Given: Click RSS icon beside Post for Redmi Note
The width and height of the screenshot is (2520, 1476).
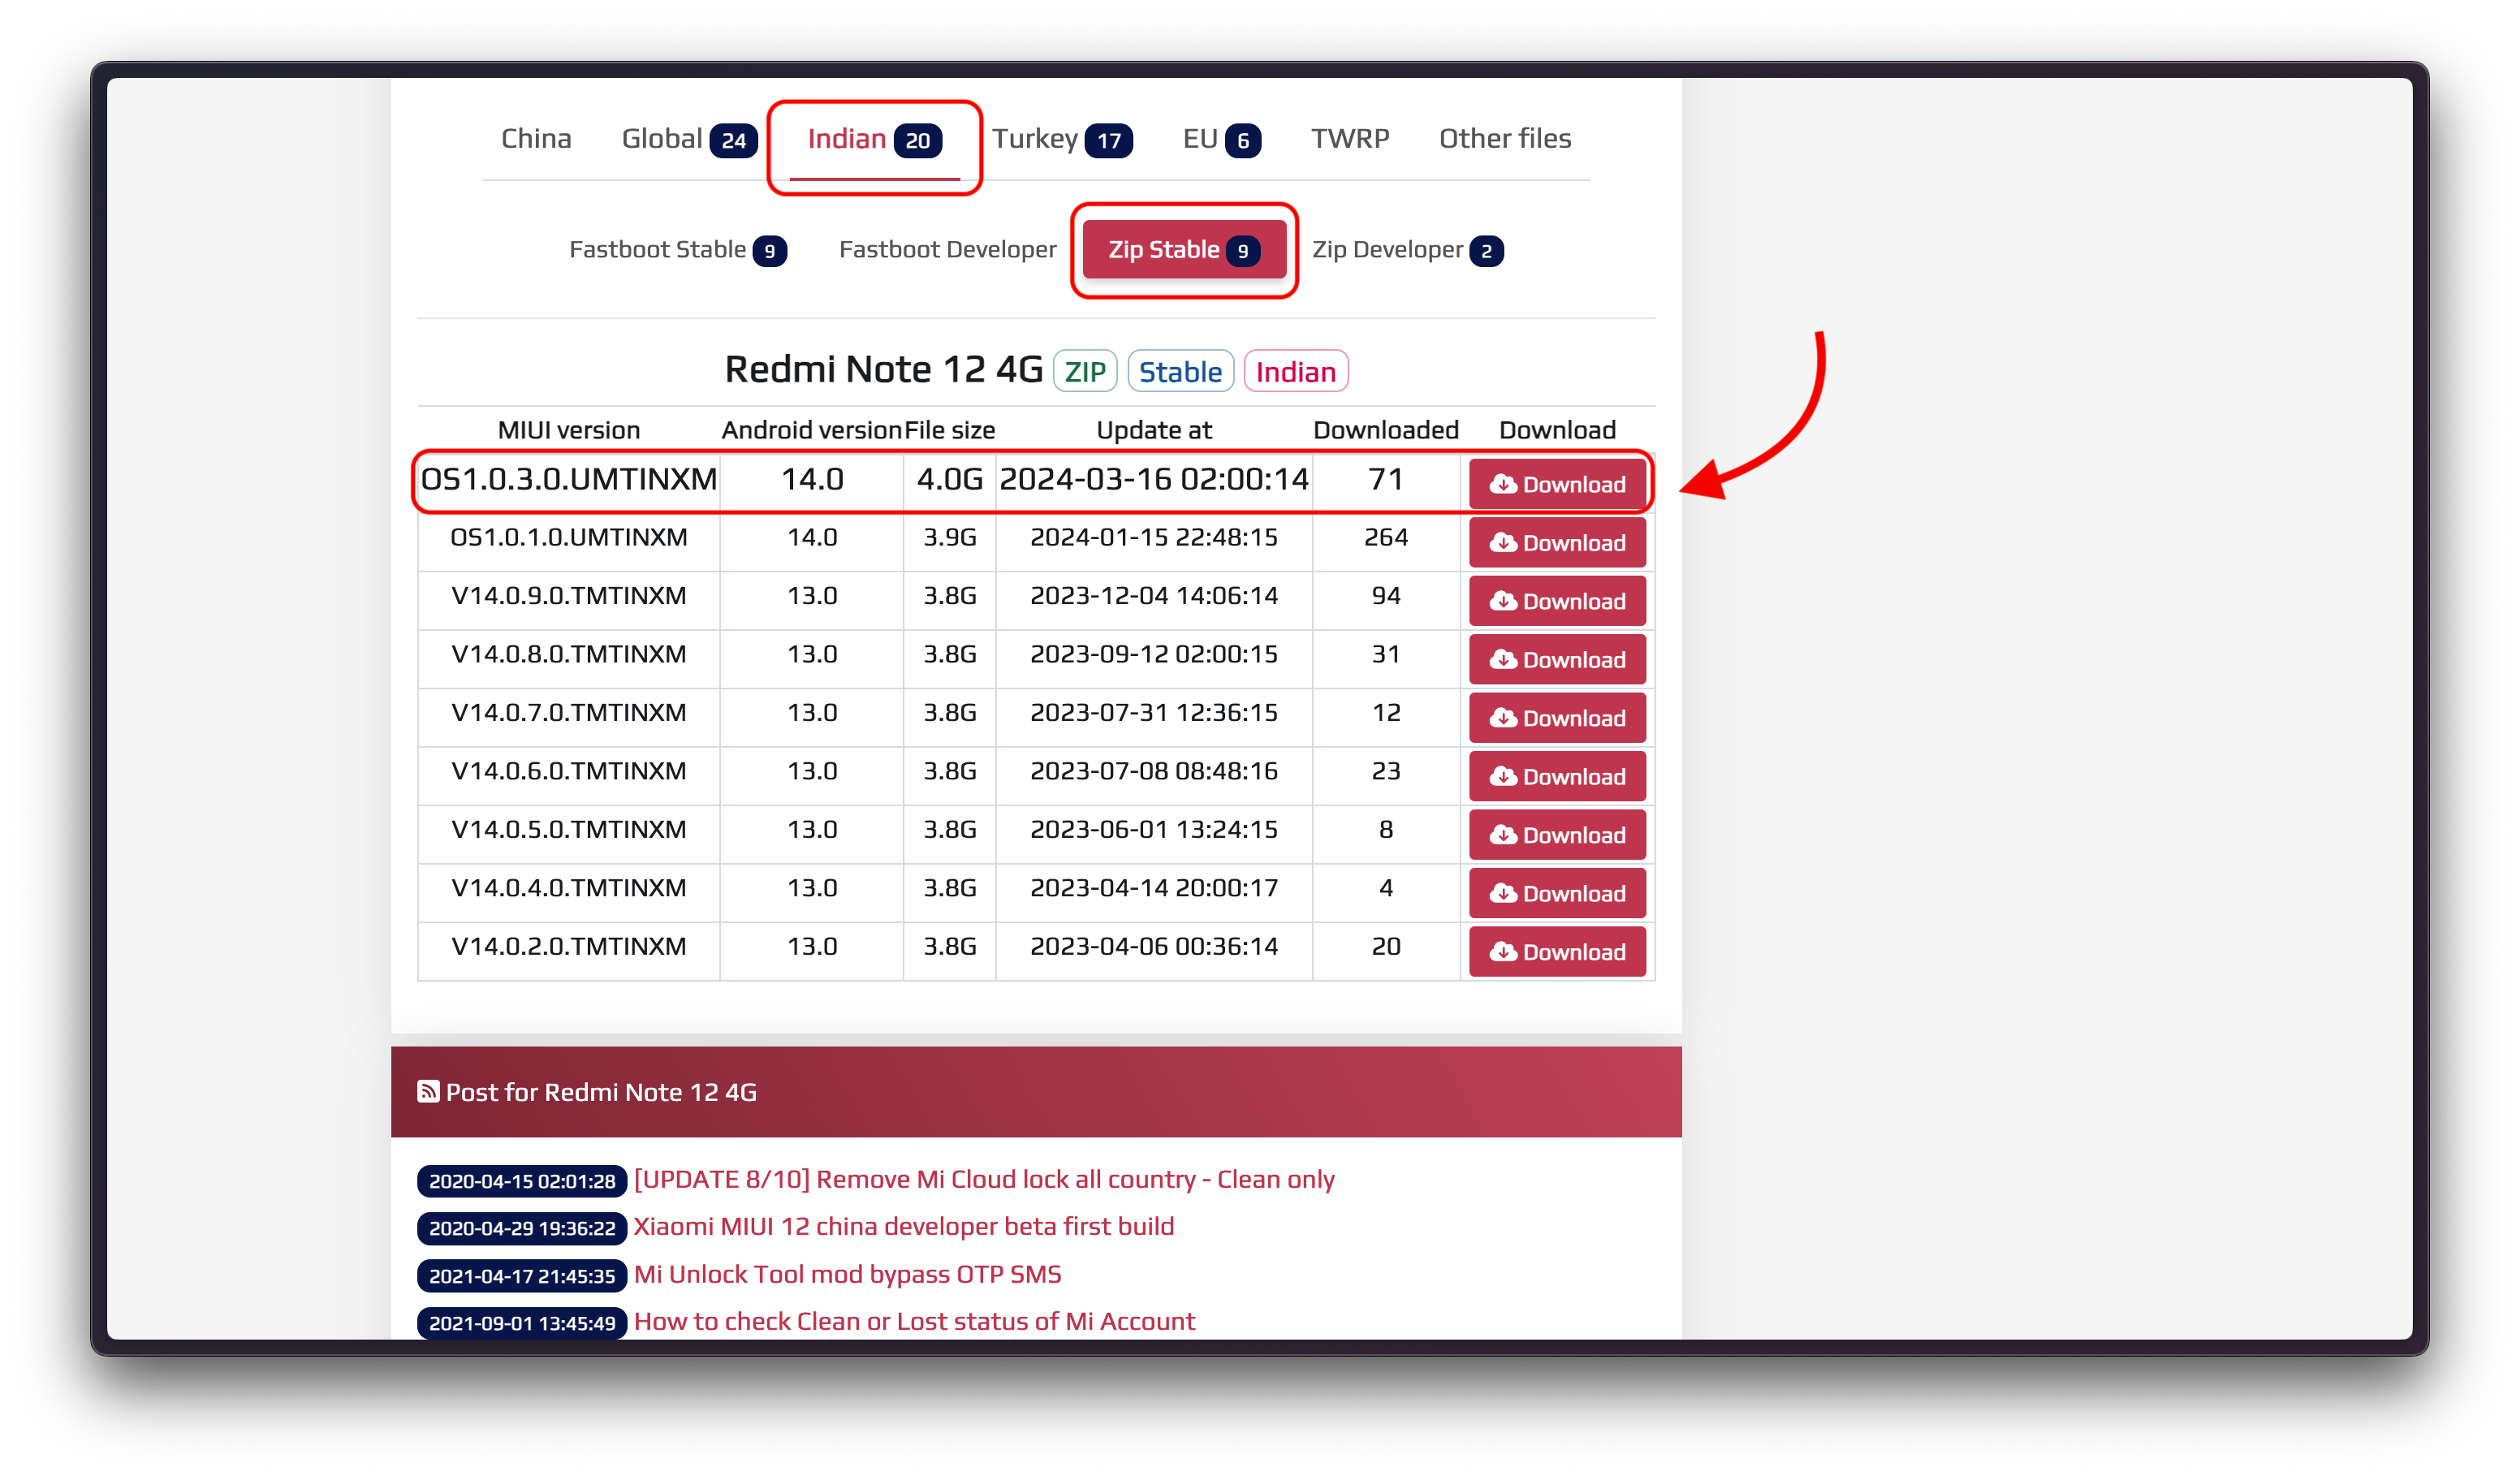Looking at the screenshot, I should tap(428, 1091).
